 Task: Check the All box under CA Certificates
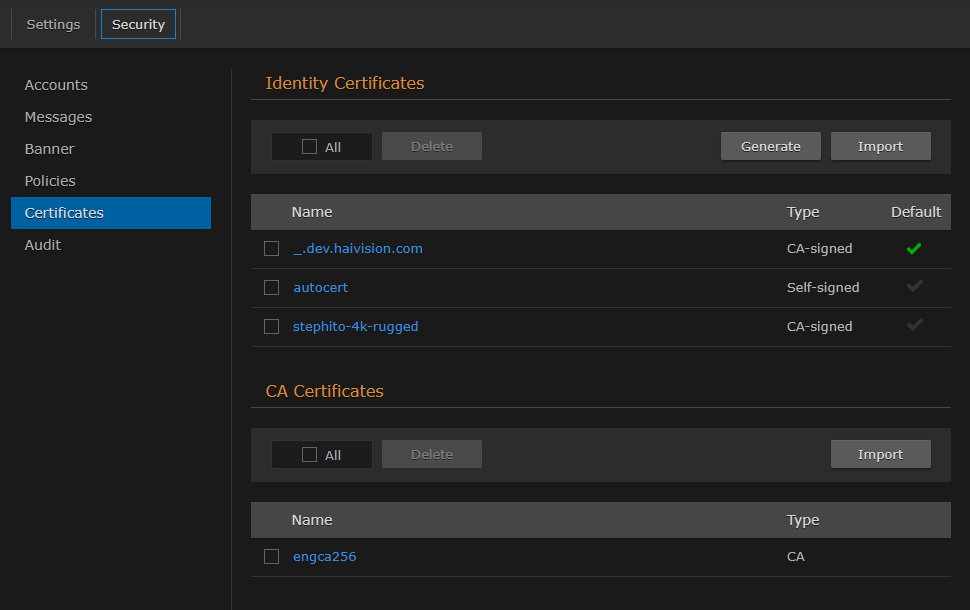point(308,453)
